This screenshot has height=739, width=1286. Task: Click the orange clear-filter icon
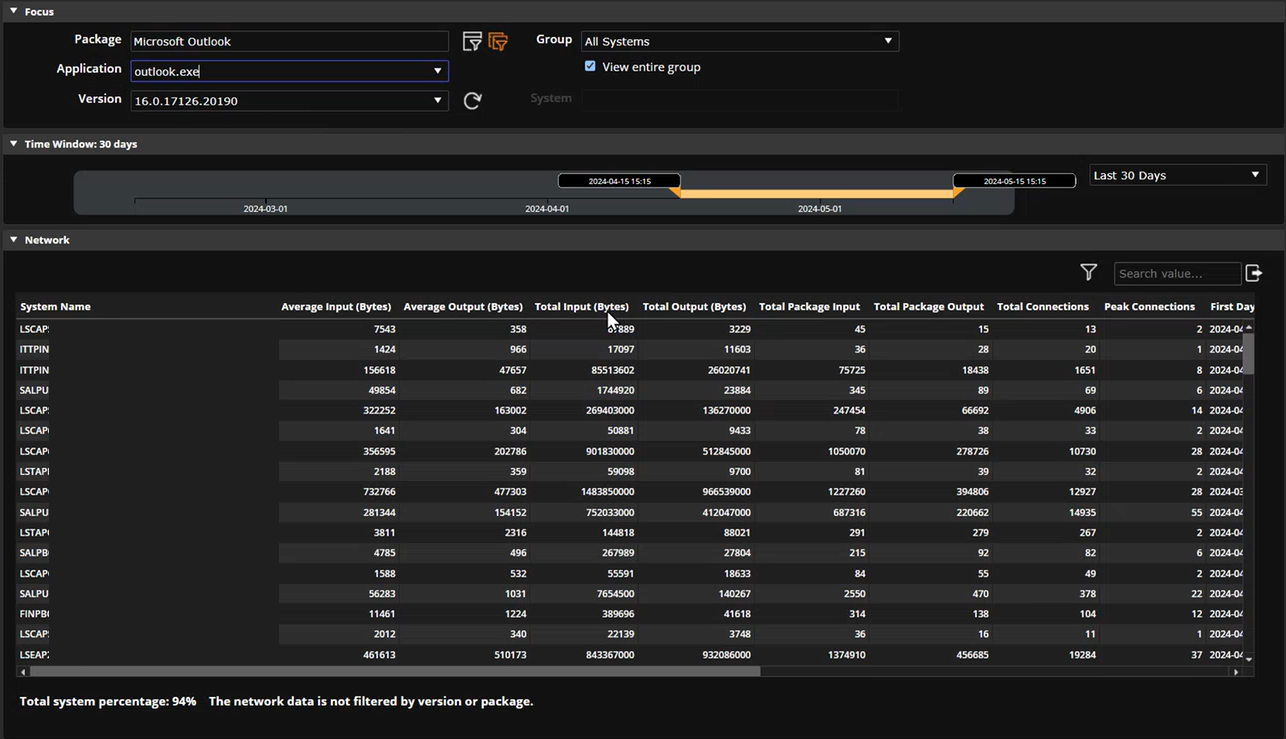[498, 41]
